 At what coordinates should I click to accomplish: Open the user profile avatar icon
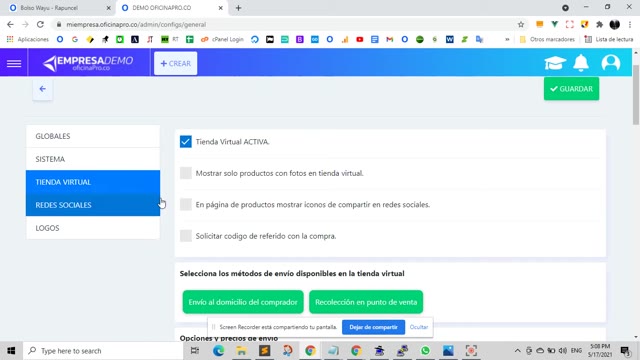(611, 63)
